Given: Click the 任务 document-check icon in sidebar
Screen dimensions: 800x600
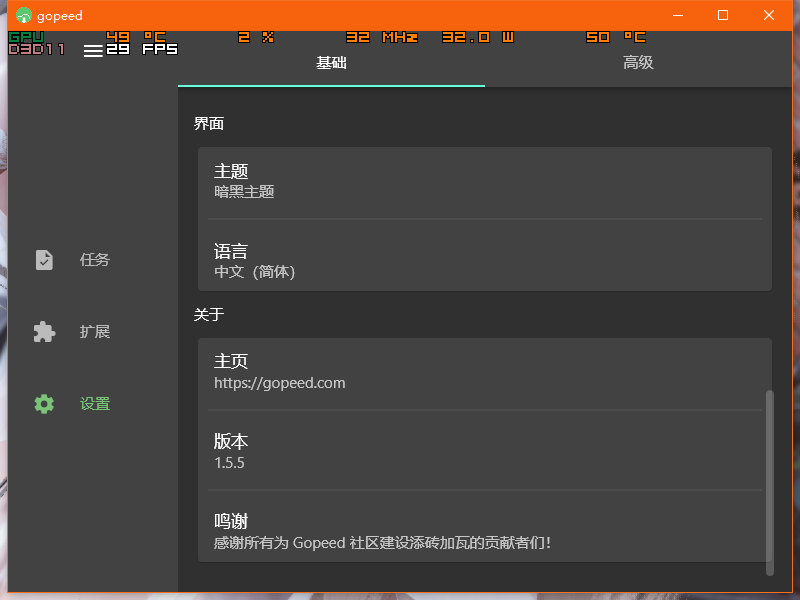Looking at the screenshot, I should coord(44,260).
